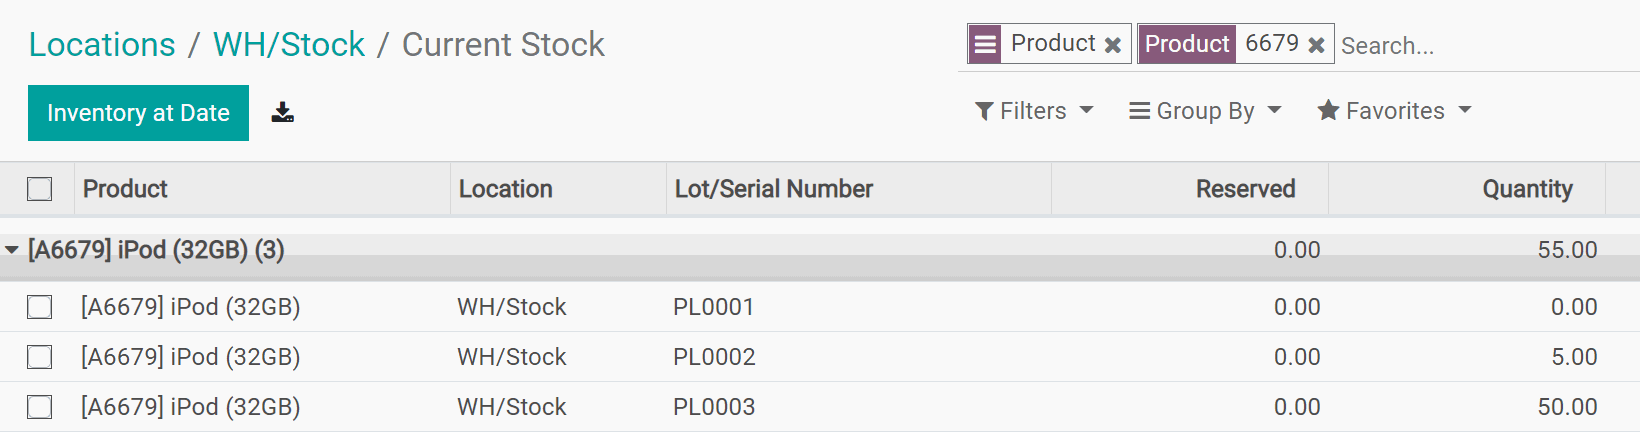Remove the Product group-by facet
Screen dimensions: 1640x432
[1112, 45]
